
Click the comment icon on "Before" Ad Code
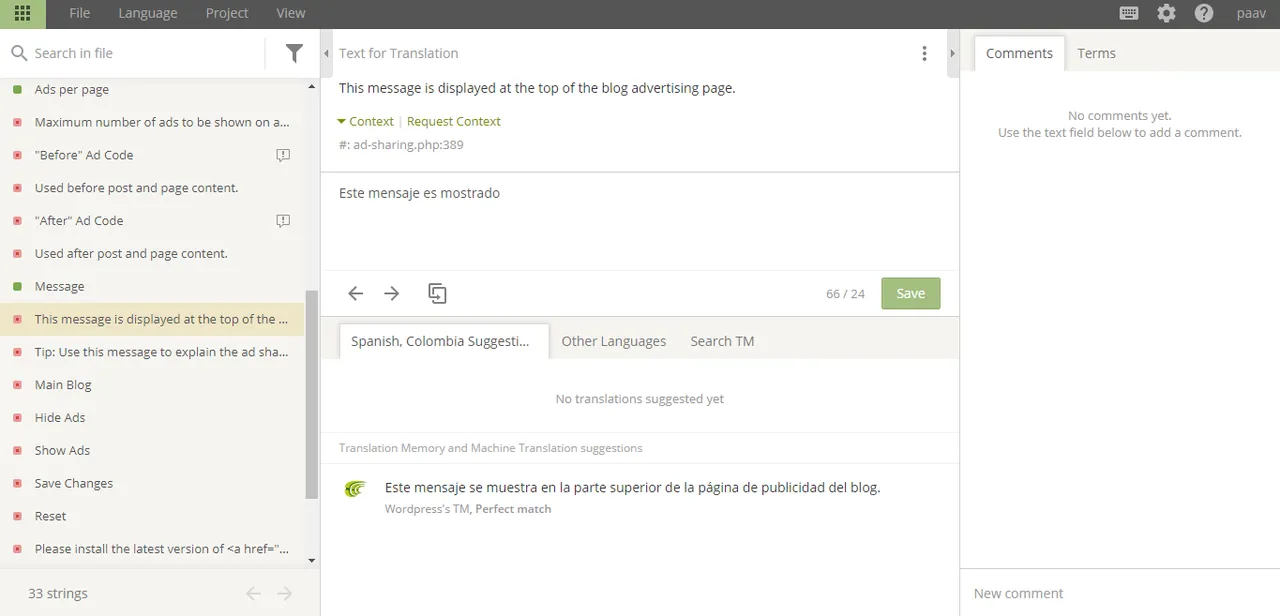click(x=283, y=155)
